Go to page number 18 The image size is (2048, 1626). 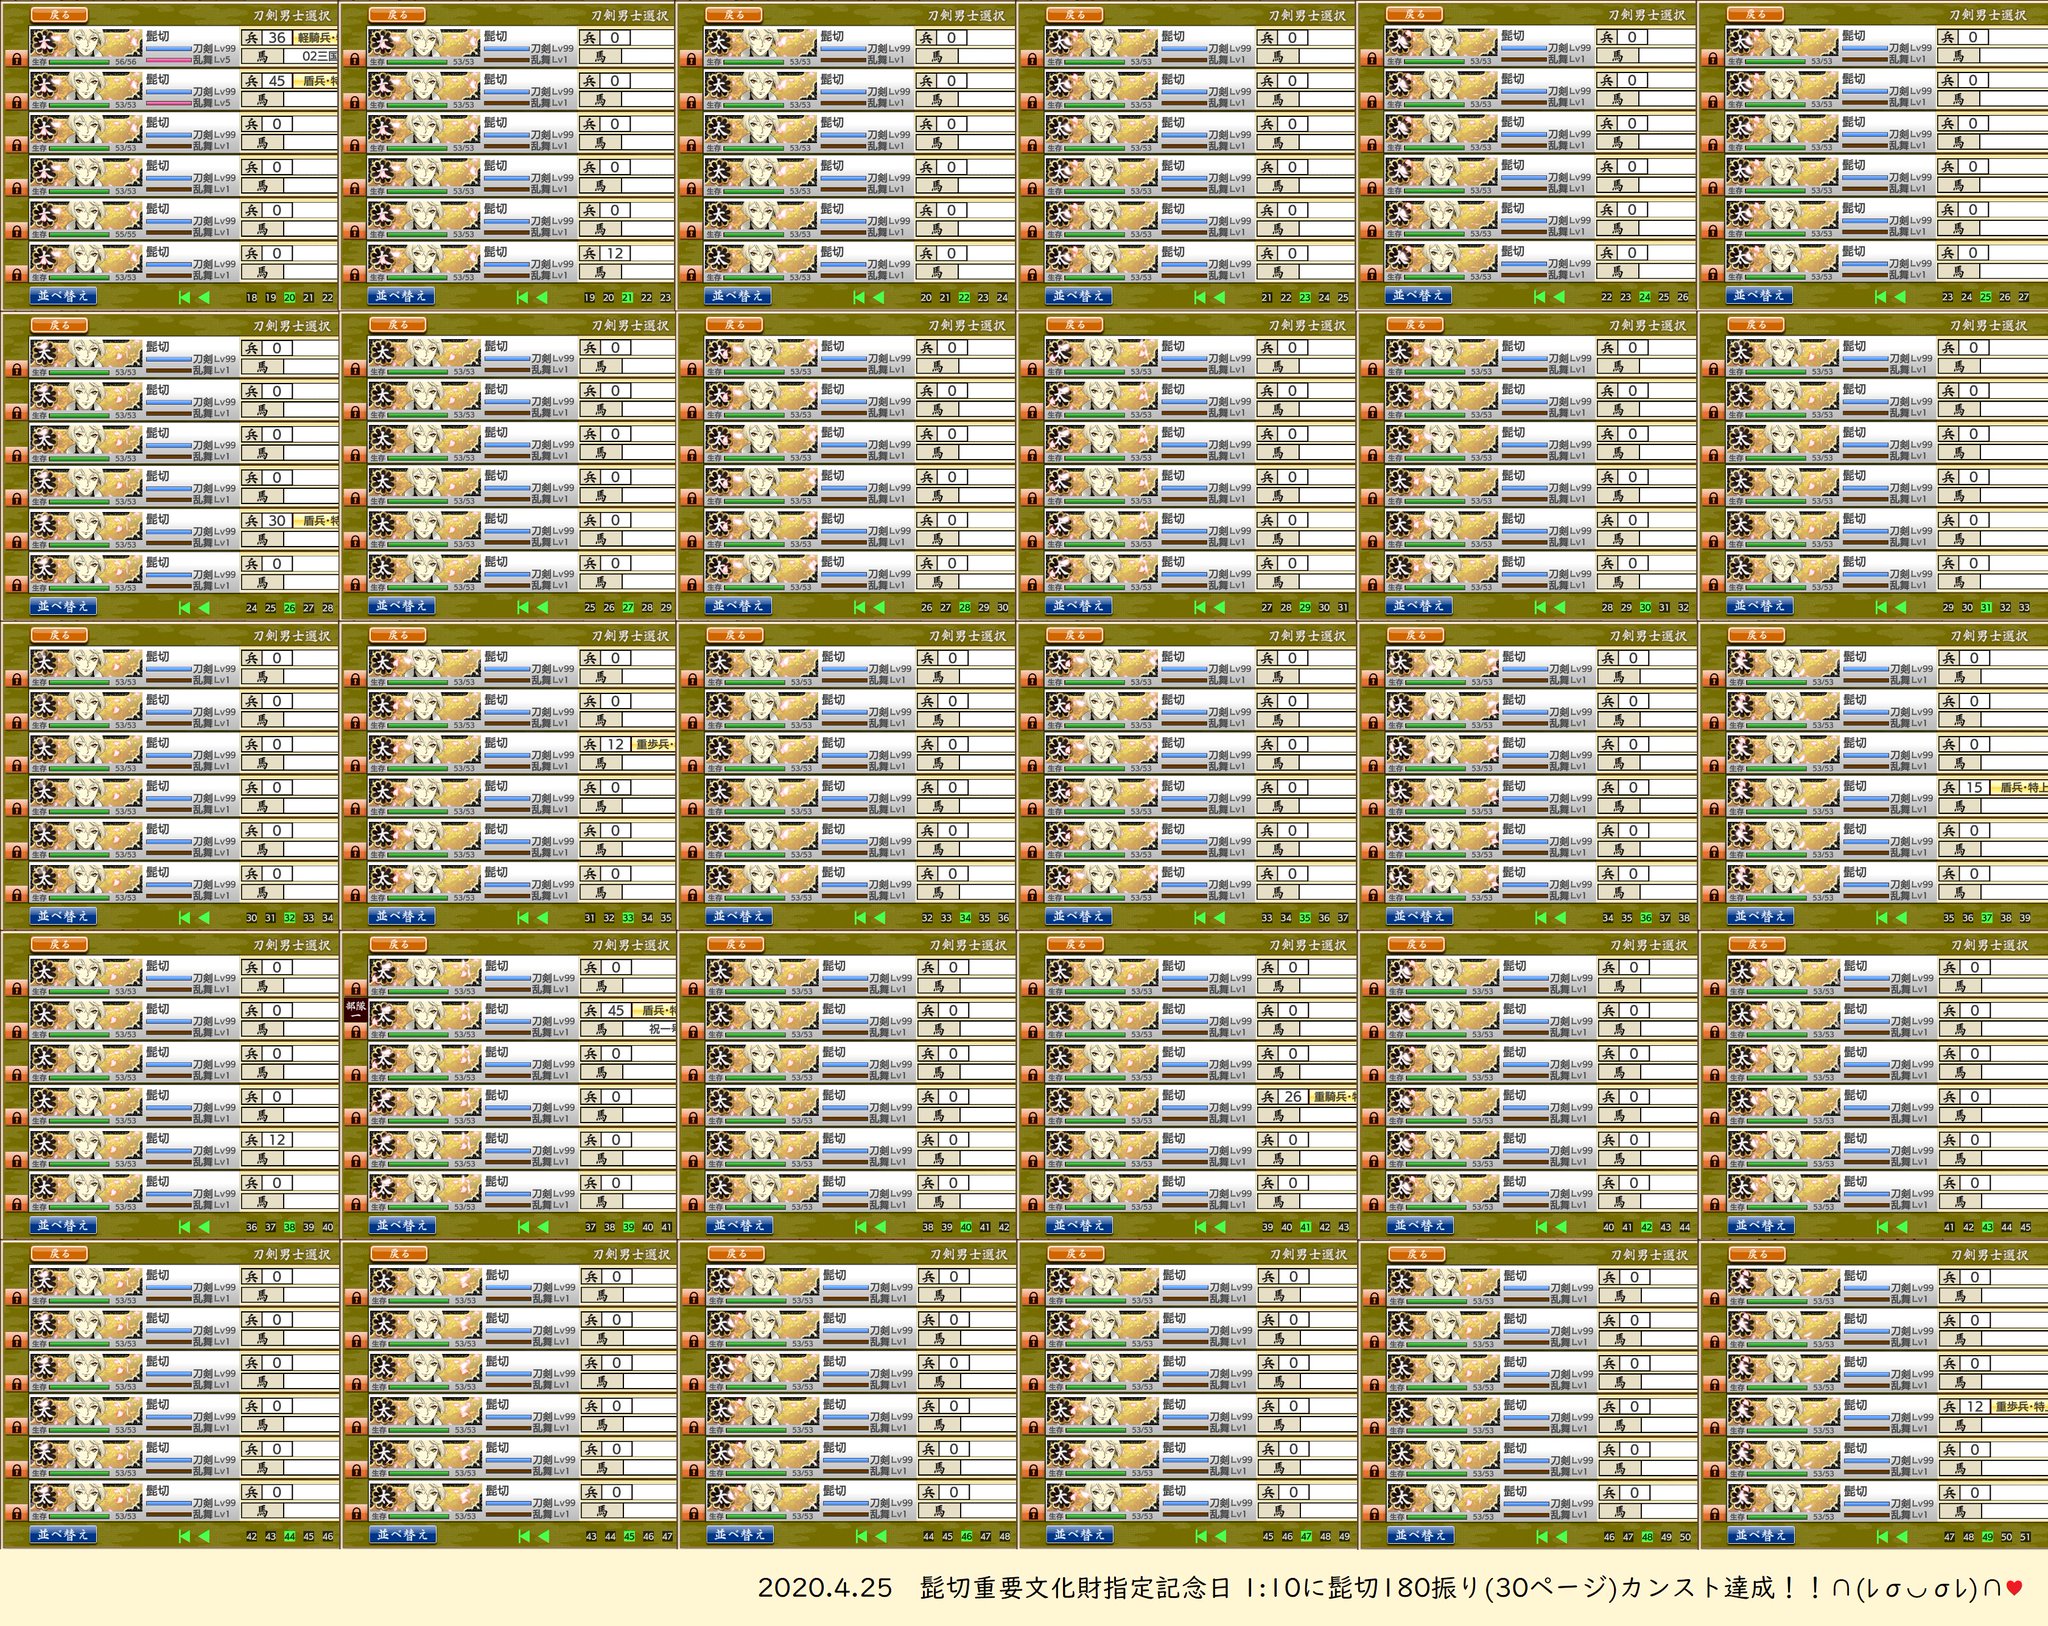pyautogui.click(x=251, y=298)
